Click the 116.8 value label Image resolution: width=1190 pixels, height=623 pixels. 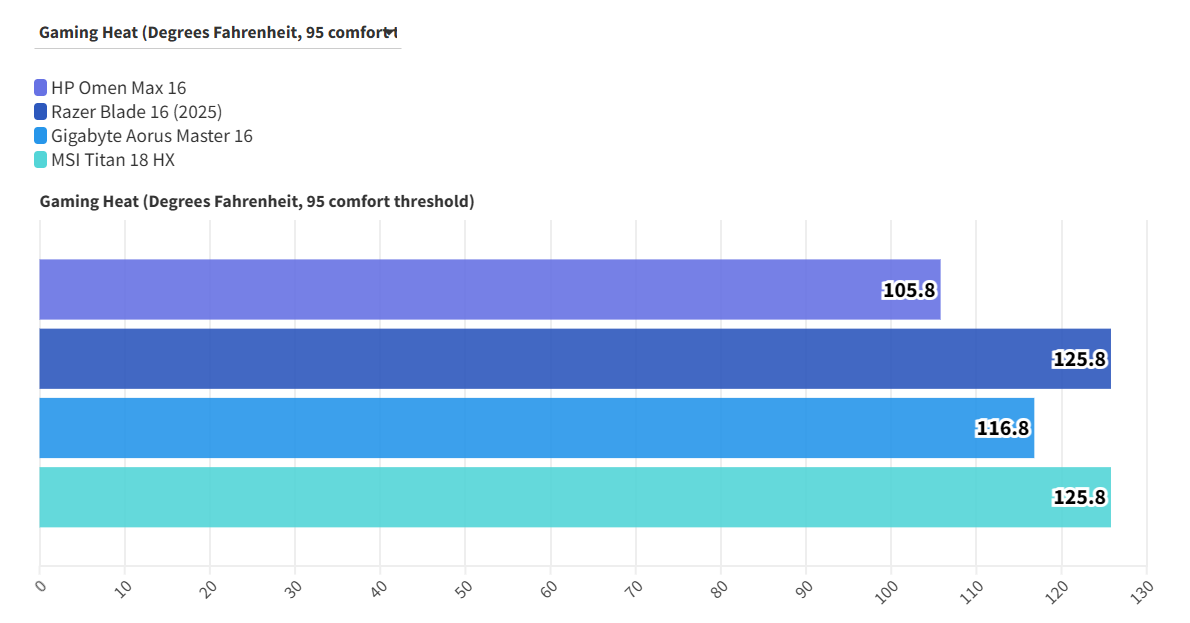[1002, 428]
